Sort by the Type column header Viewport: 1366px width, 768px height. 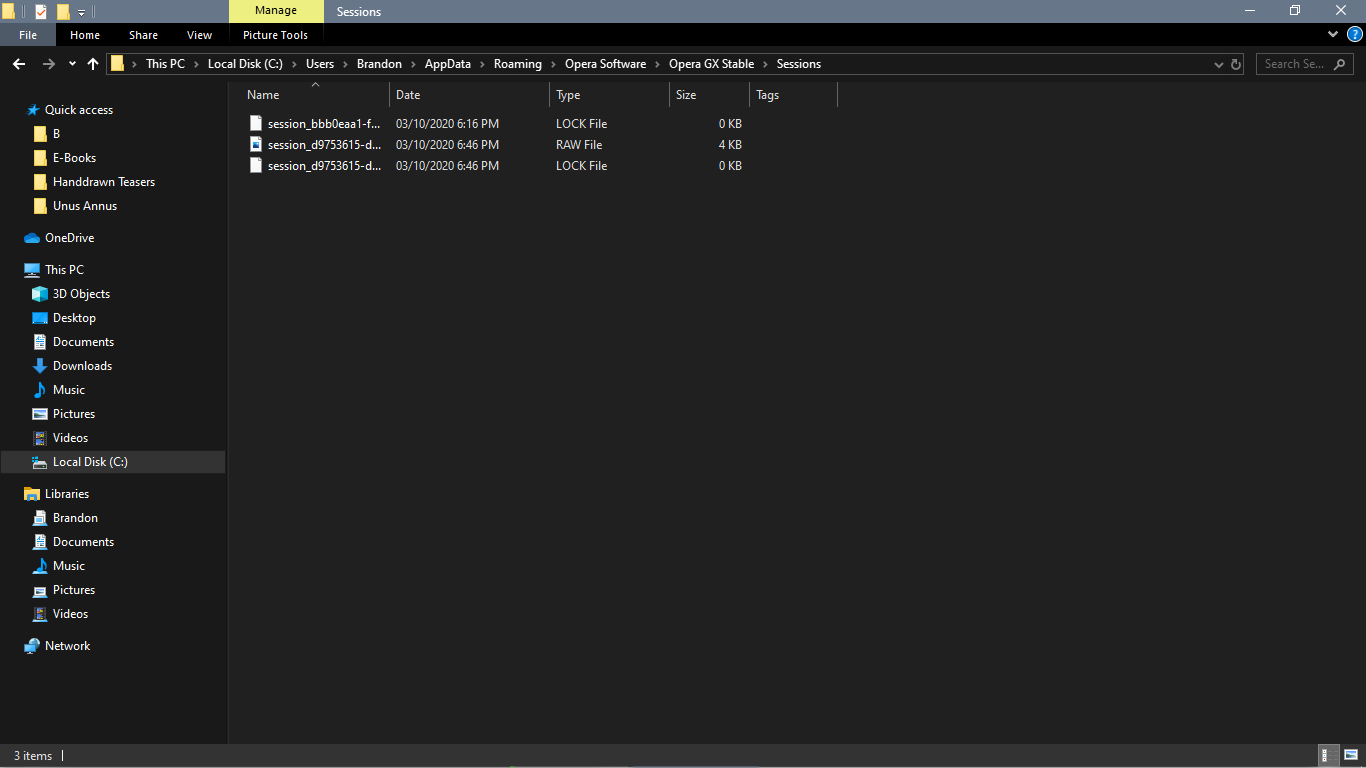(x=609, y=95)
